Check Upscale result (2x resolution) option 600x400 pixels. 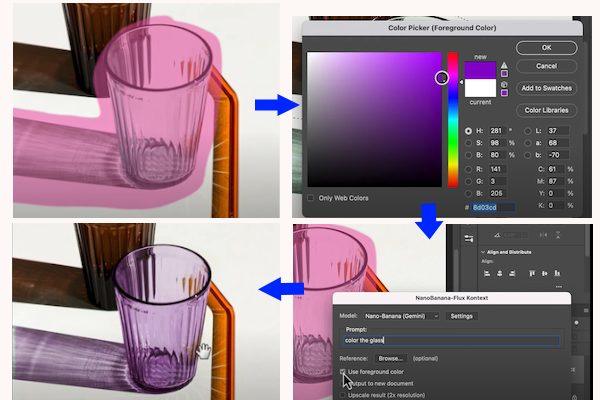point(341,396)
